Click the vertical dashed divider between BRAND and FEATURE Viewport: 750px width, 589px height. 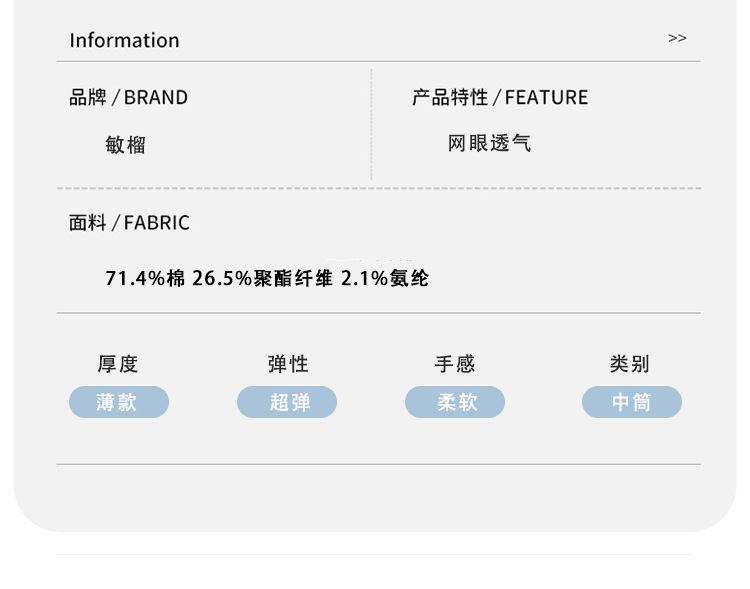[x=371, y=125]
